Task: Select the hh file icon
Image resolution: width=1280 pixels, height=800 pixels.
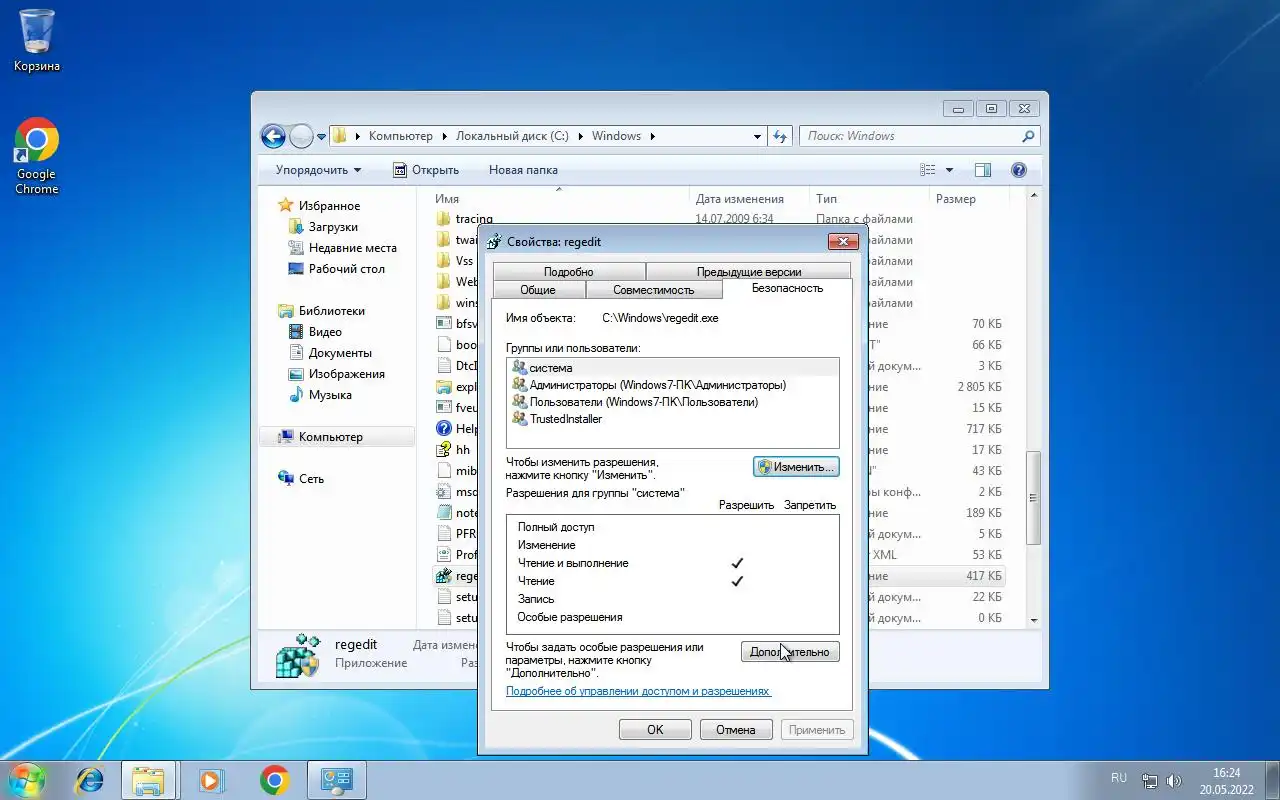Action: (x=445, y=450)
